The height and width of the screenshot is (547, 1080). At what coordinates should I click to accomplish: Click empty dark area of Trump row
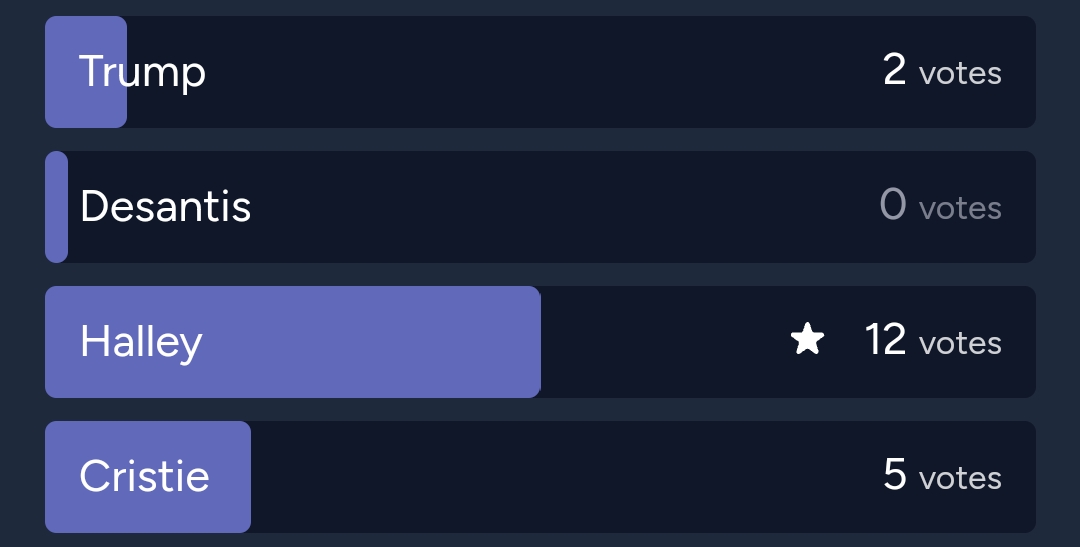(537, 72)
